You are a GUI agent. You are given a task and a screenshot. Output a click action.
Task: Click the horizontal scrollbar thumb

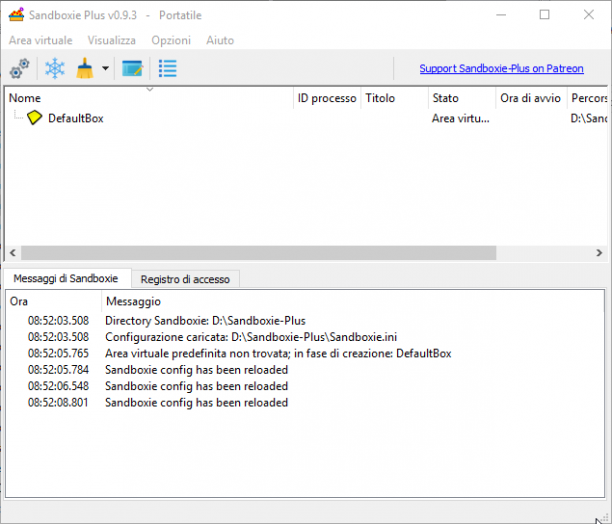(x=258, y=253)
